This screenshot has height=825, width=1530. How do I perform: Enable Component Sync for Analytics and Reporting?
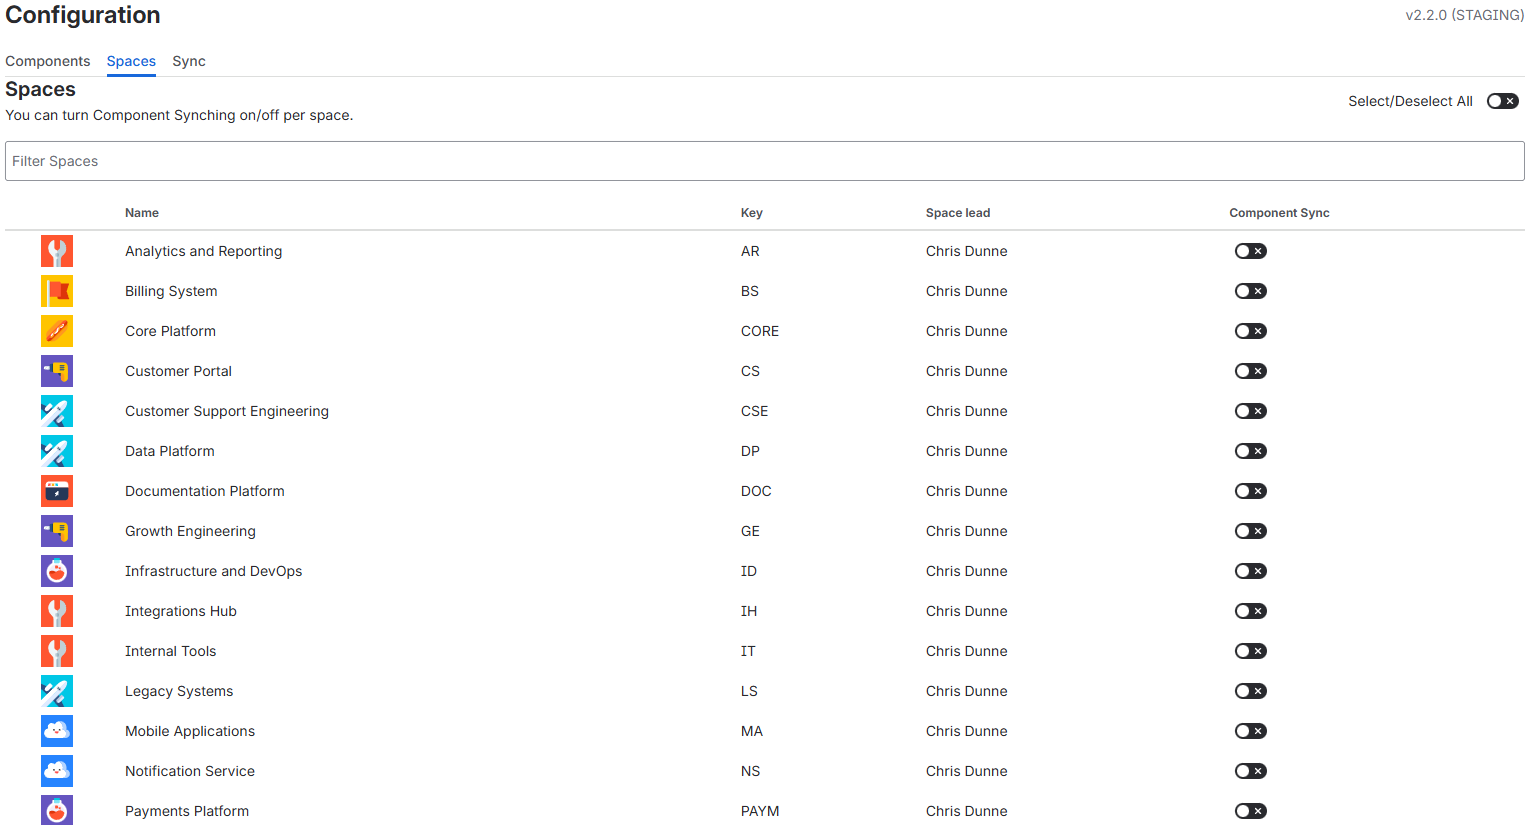pyautogui.click(x=1250, y=251)
